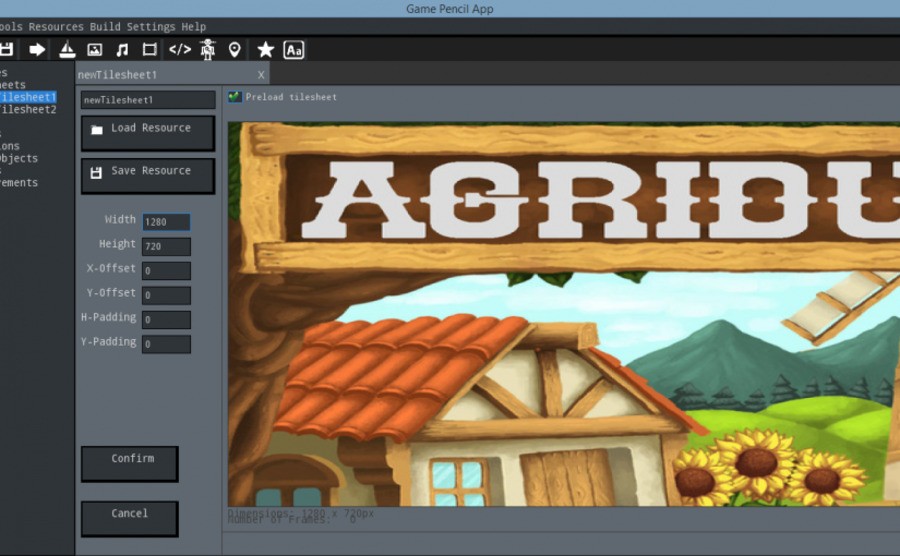Click the code brackets script icon
The height and width of the screenshot is (556, 900).
tap(180, 50)
